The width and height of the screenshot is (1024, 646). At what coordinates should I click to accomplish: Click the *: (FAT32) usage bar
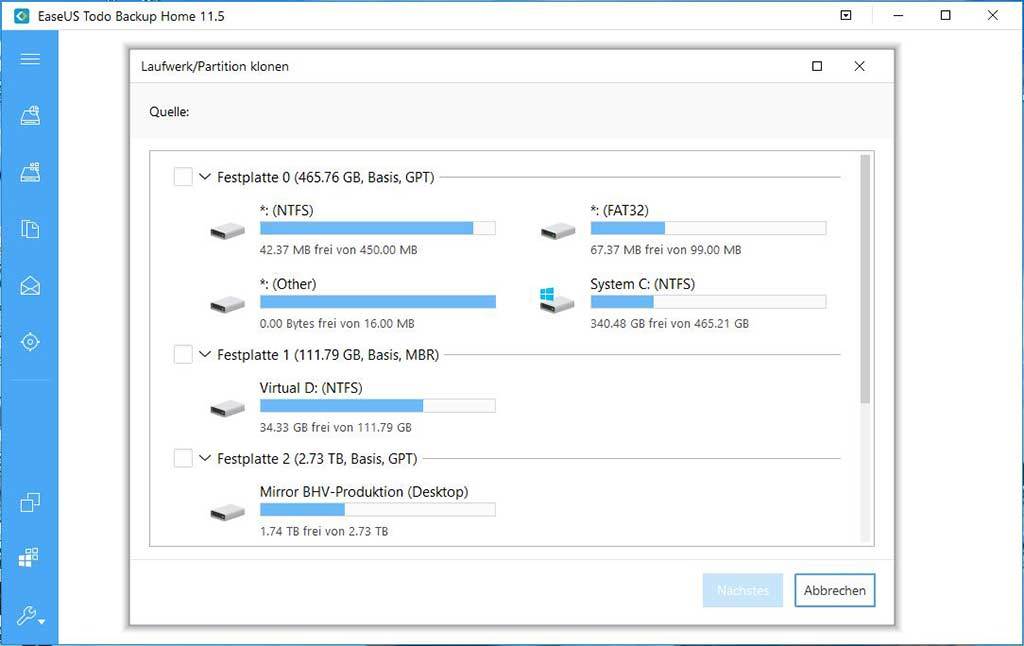coord(708,228)
